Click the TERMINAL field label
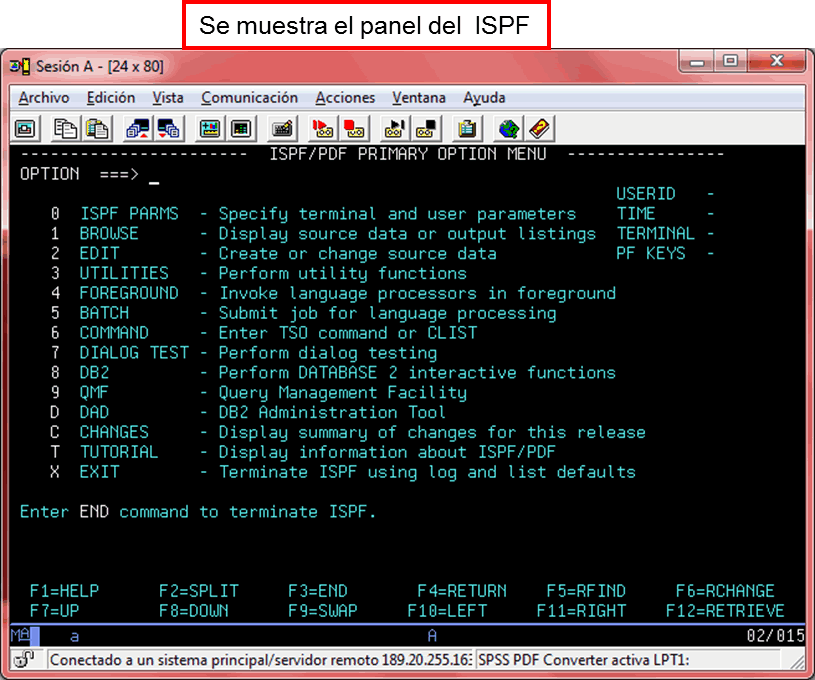Image resolution: width=815 pixels, height=680 pixels. point(655,233)
